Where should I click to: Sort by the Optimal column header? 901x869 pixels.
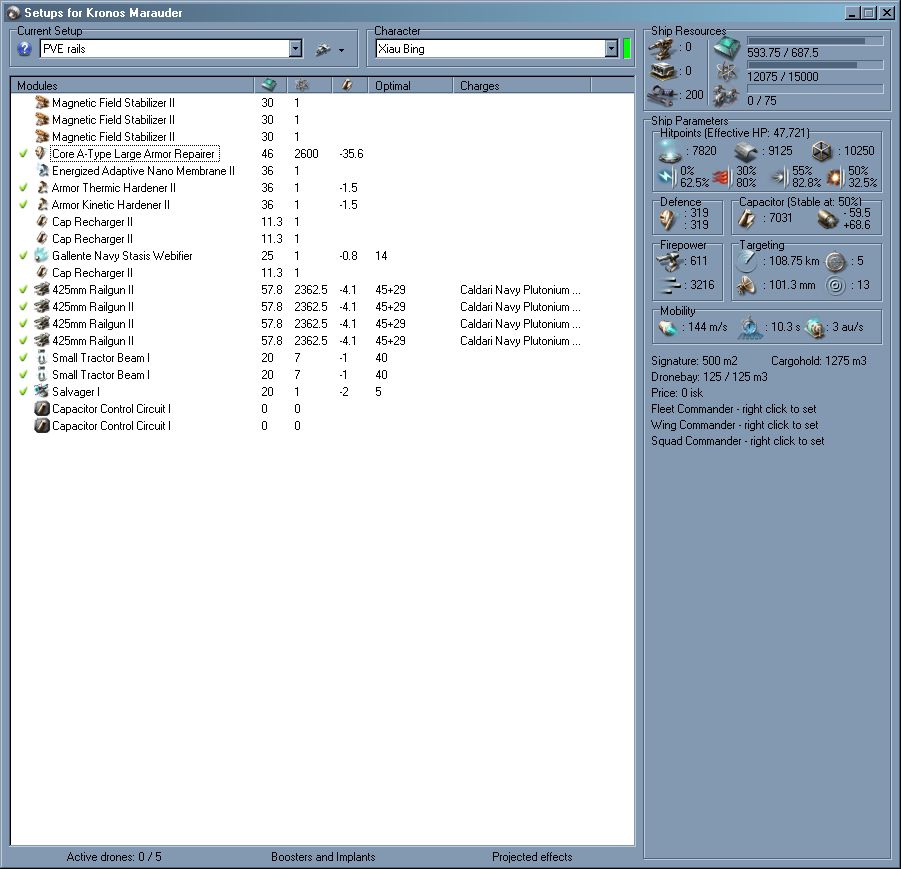pyautogui.click(x=410, y=86)
